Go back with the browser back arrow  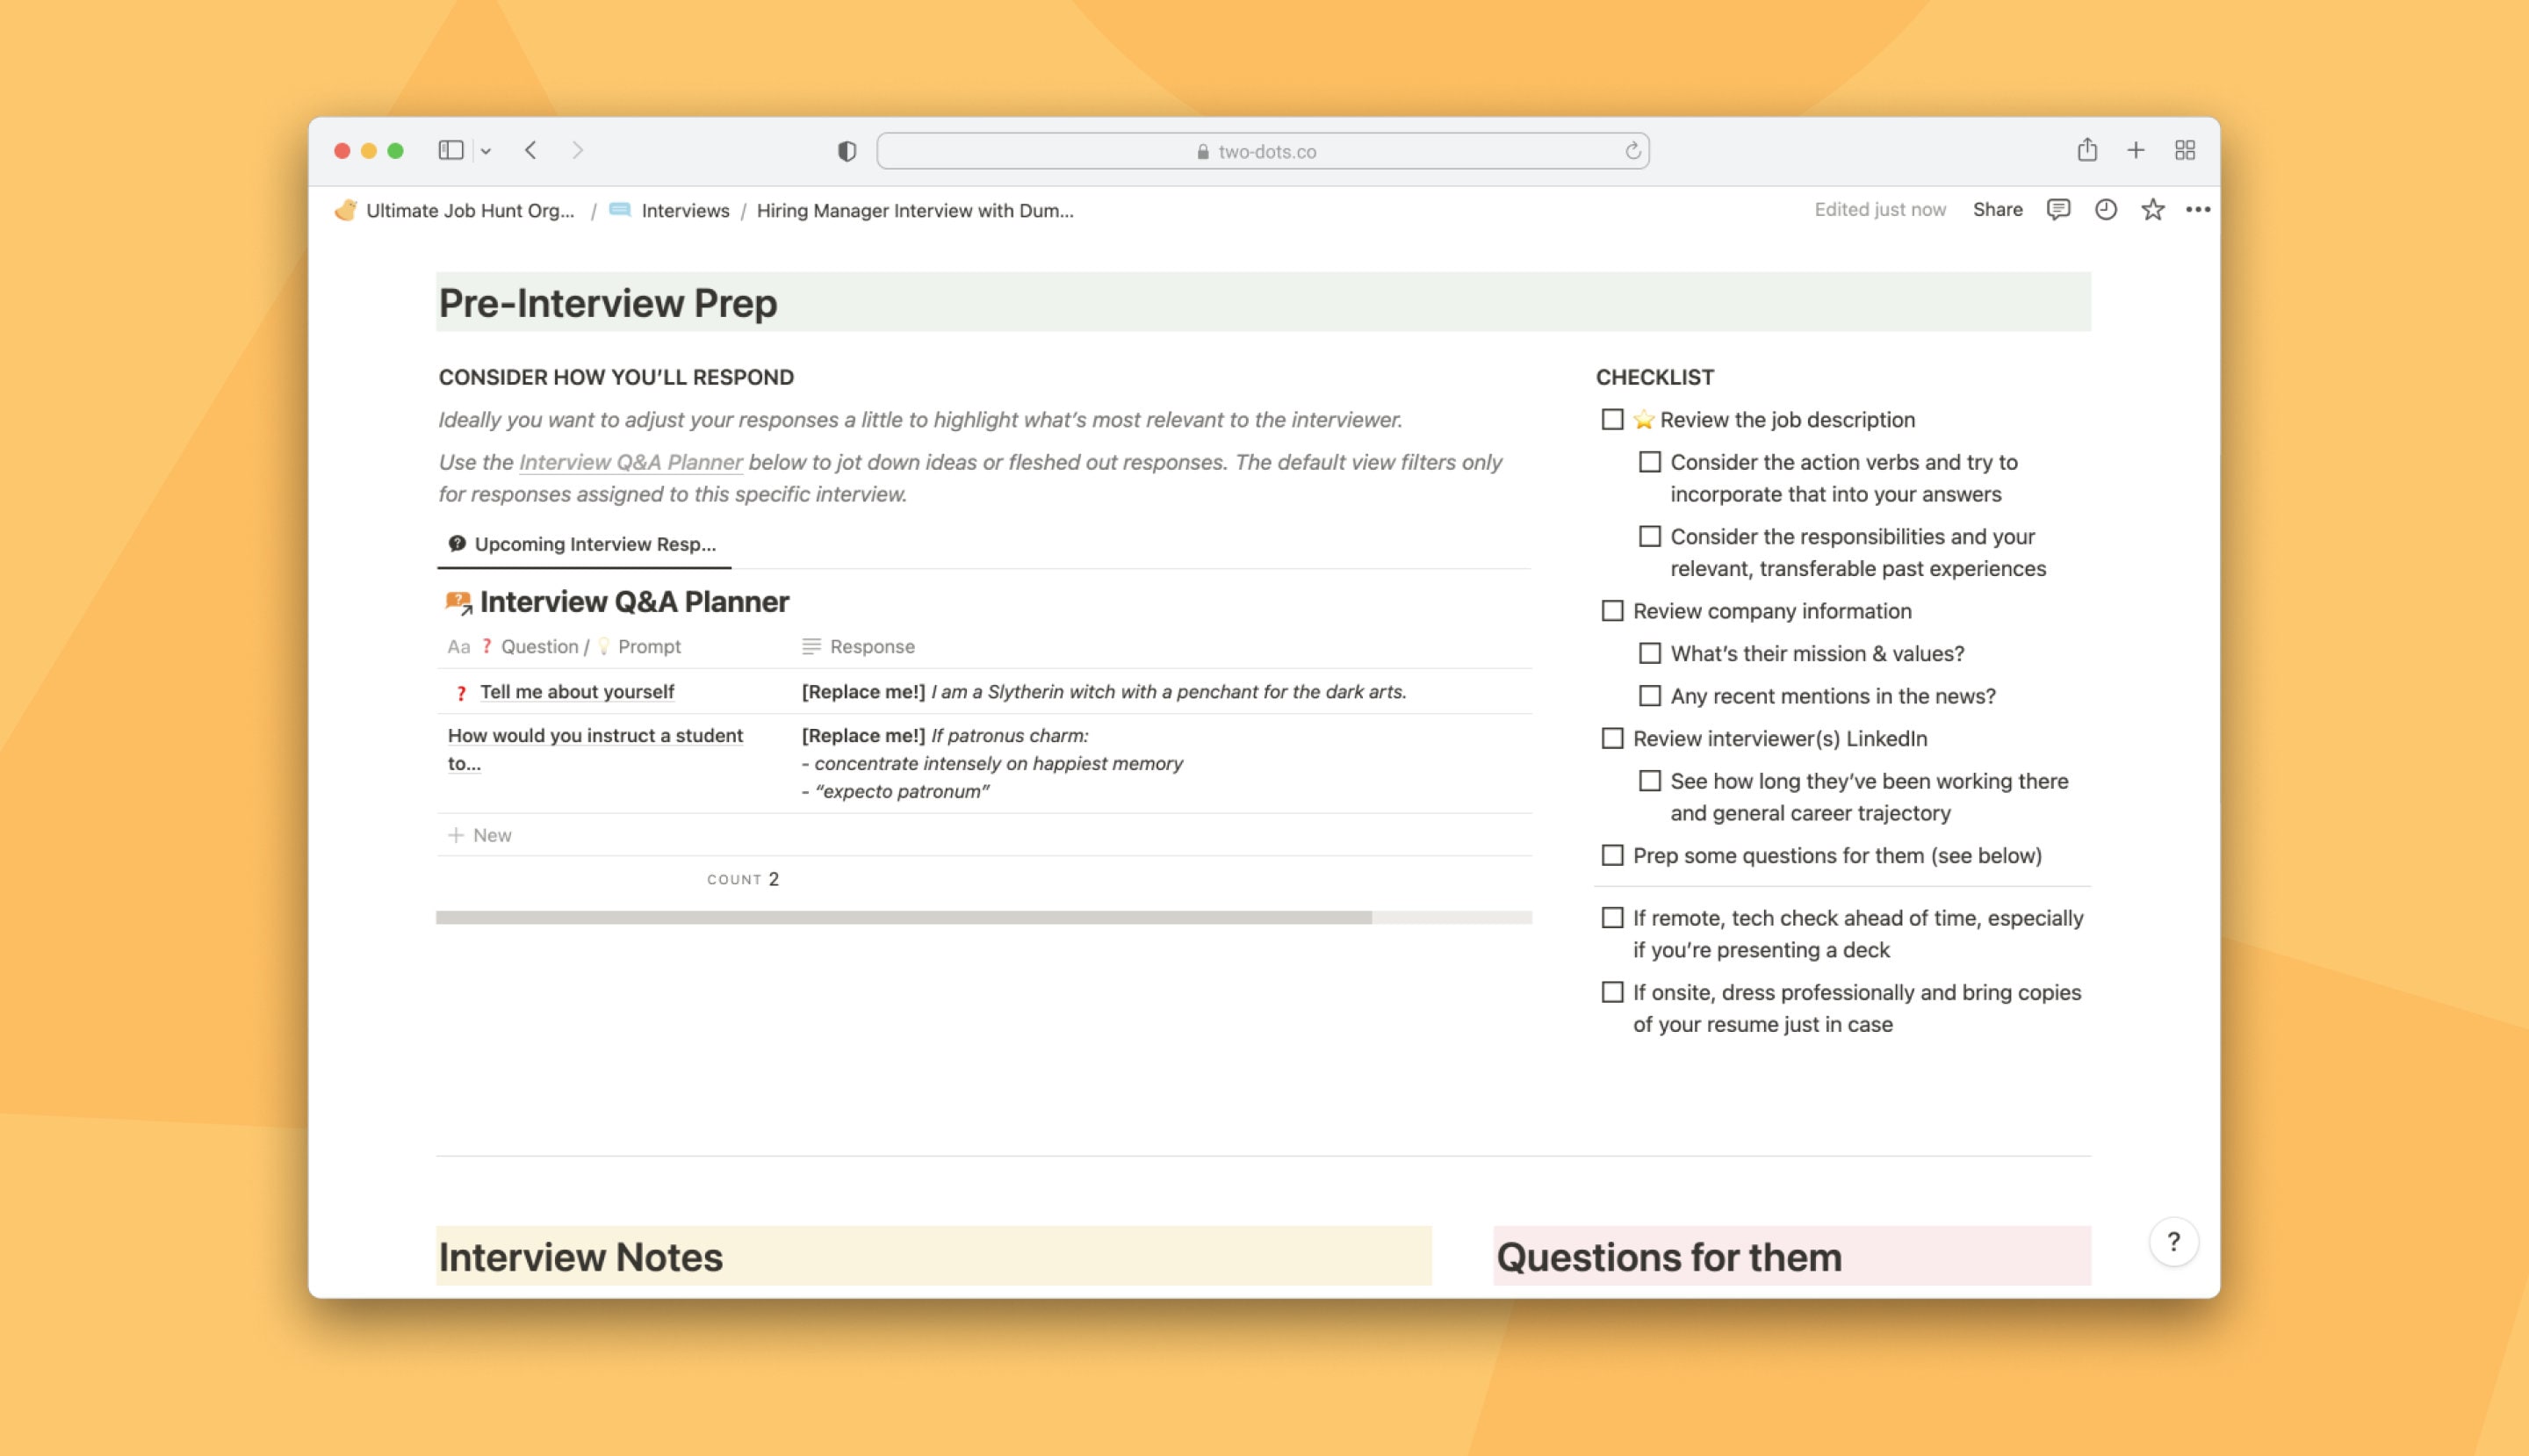[x=531, y=150]
